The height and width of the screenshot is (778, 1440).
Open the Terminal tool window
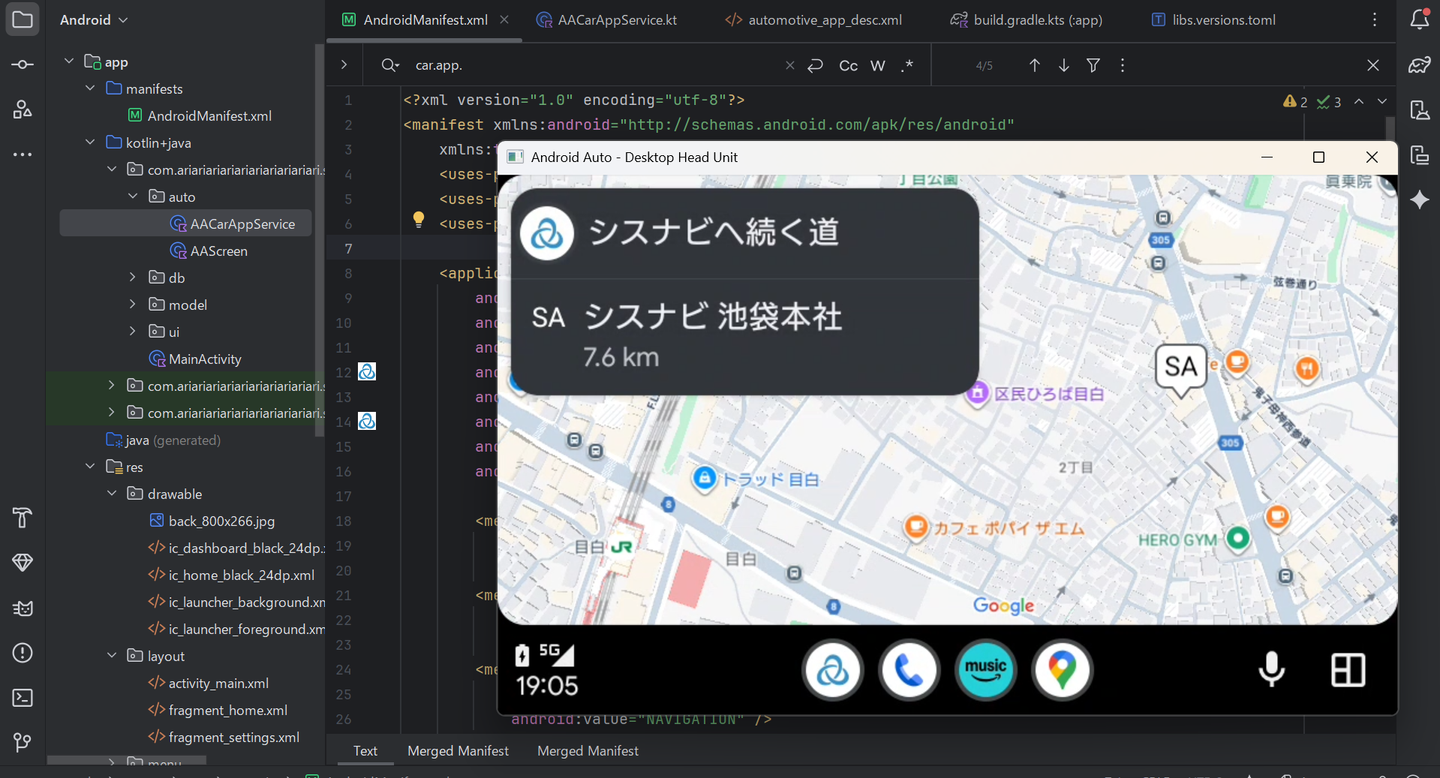point(22,698)
